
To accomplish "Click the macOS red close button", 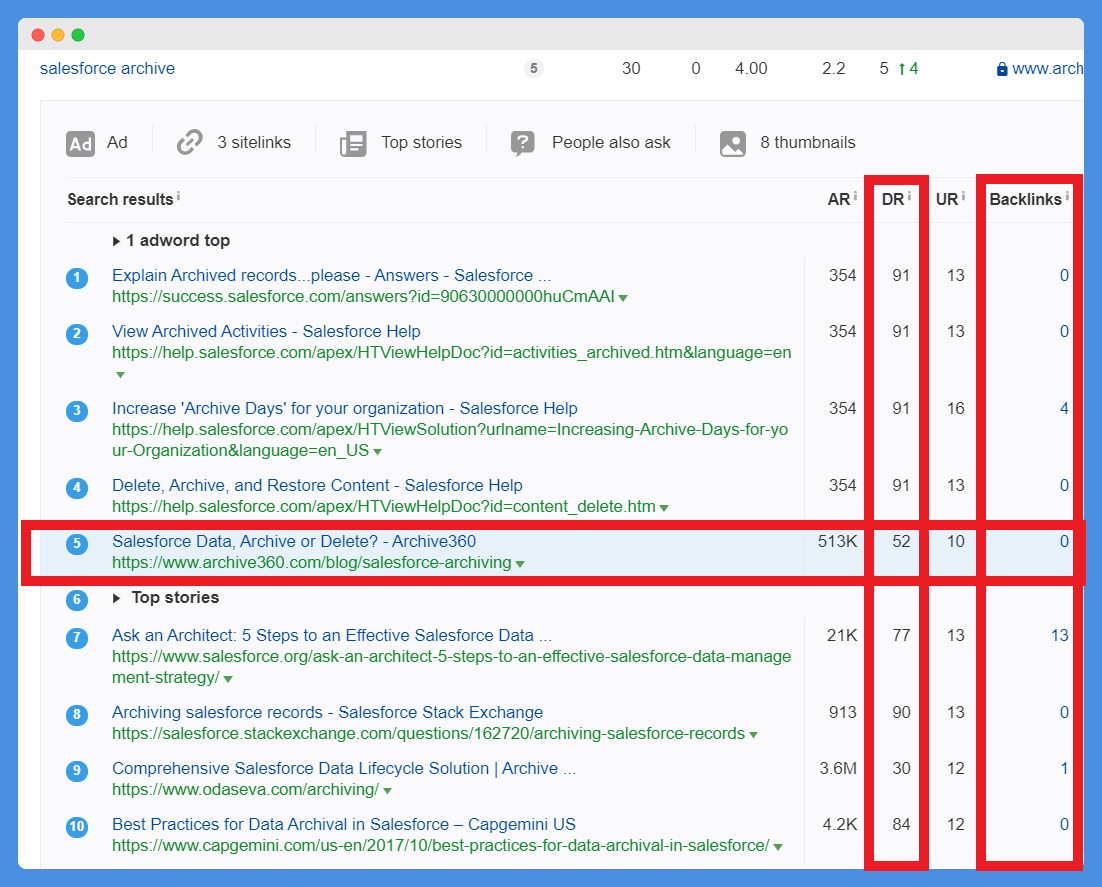I will point(38,35).
